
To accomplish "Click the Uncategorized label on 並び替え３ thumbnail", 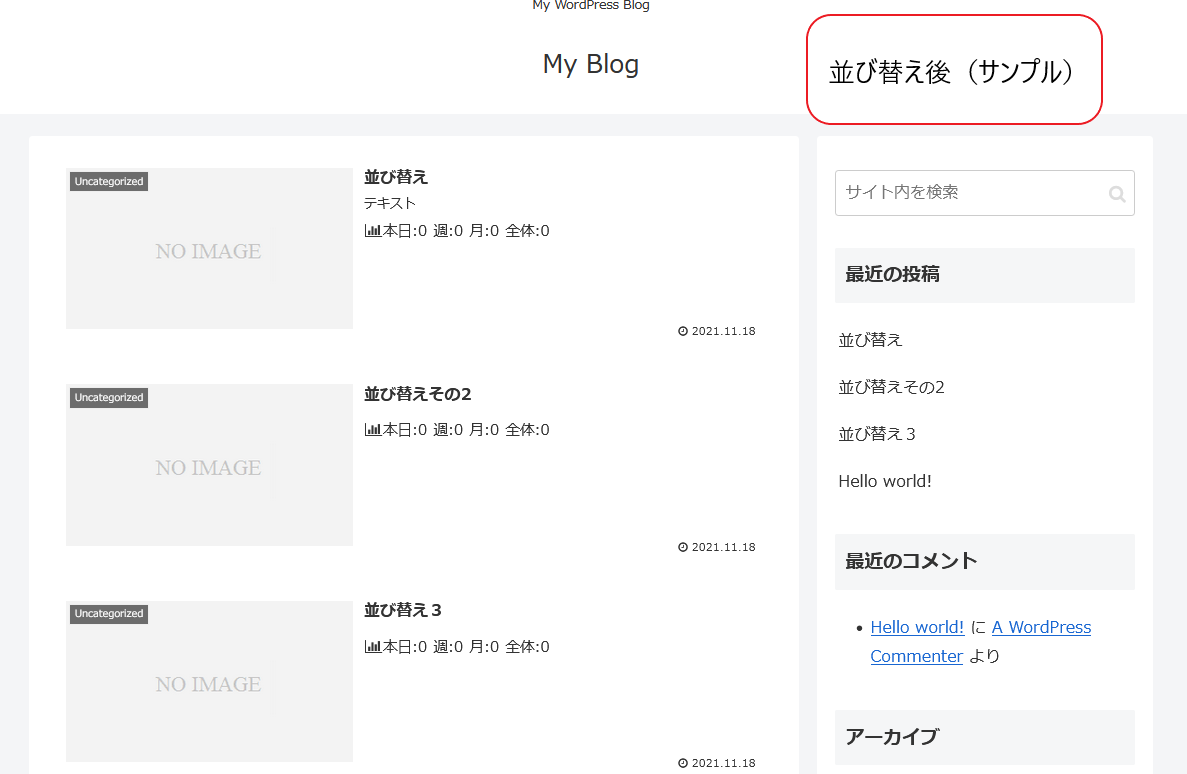I will 109,614.
